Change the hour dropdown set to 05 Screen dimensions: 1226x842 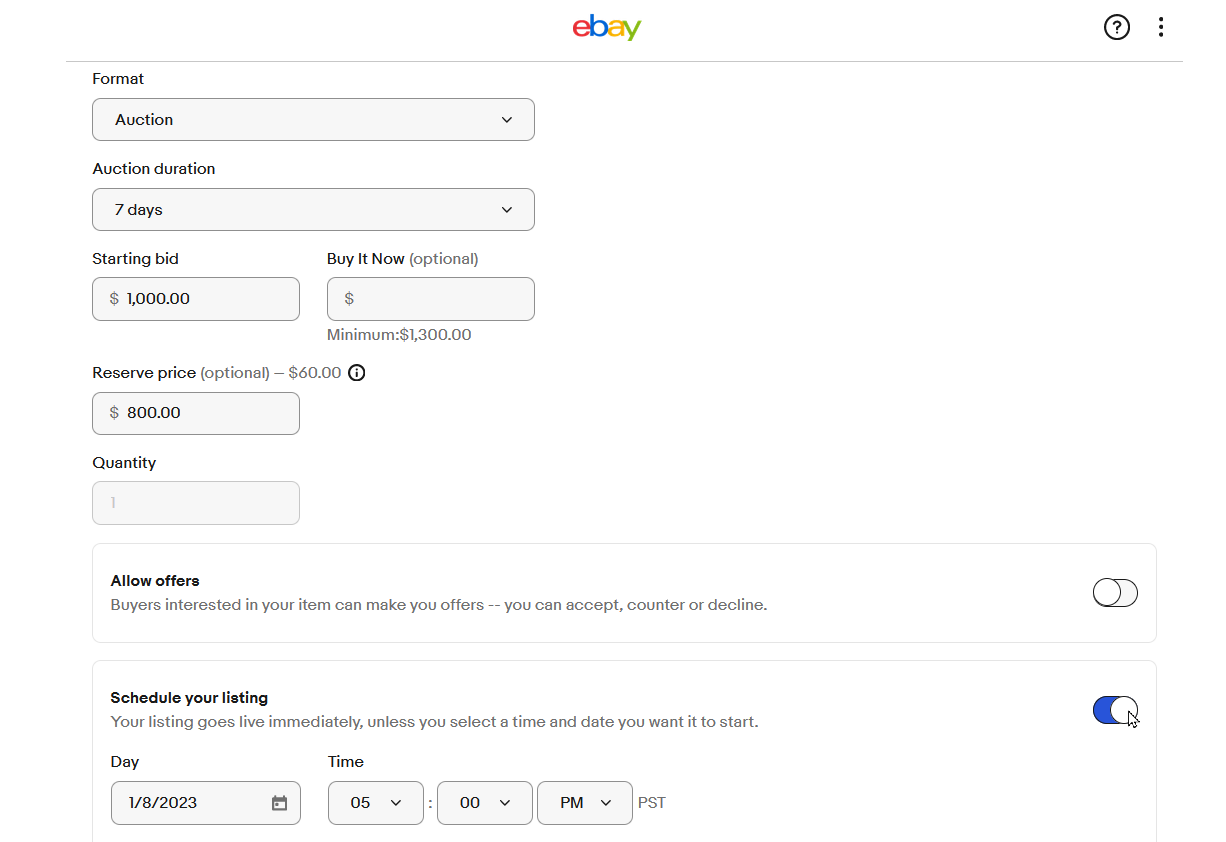click(375, 803)
